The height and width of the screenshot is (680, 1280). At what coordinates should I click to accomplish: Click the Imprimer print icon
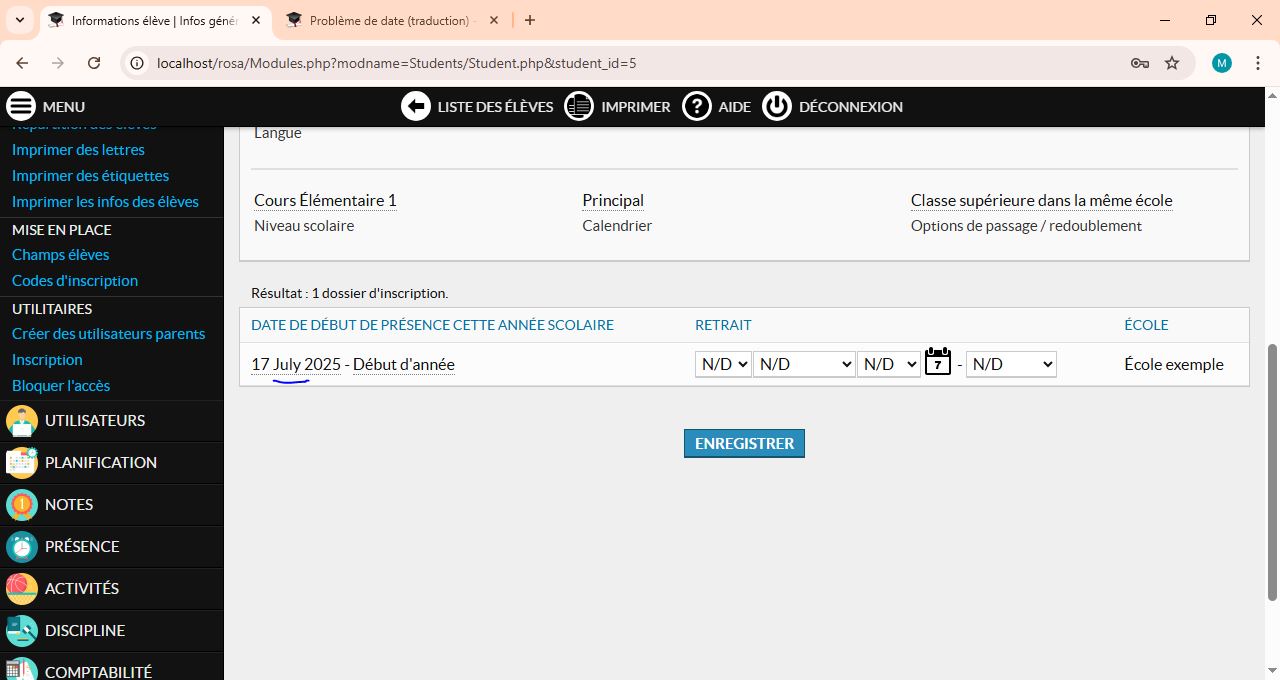coord(579,106)
